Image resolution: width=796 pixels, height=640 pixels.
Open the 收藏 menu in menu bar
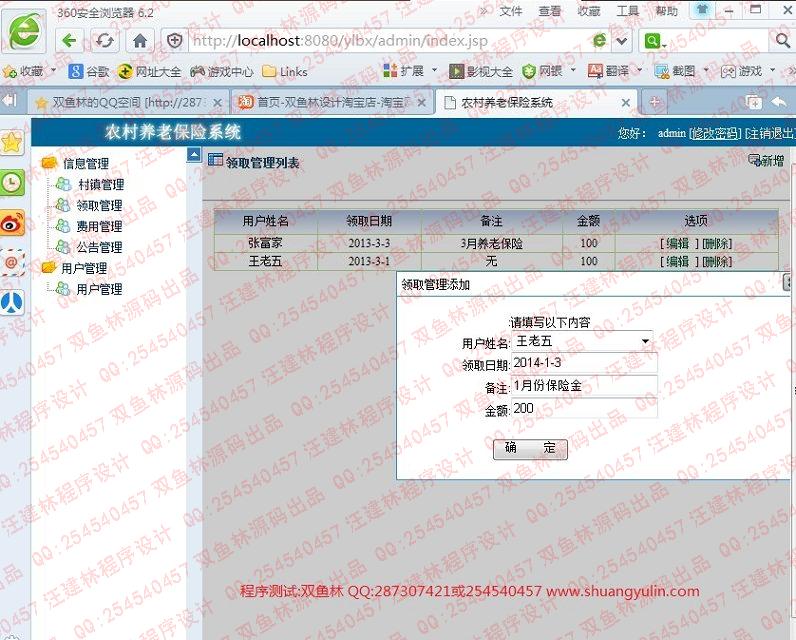click(x=589, y=11)
